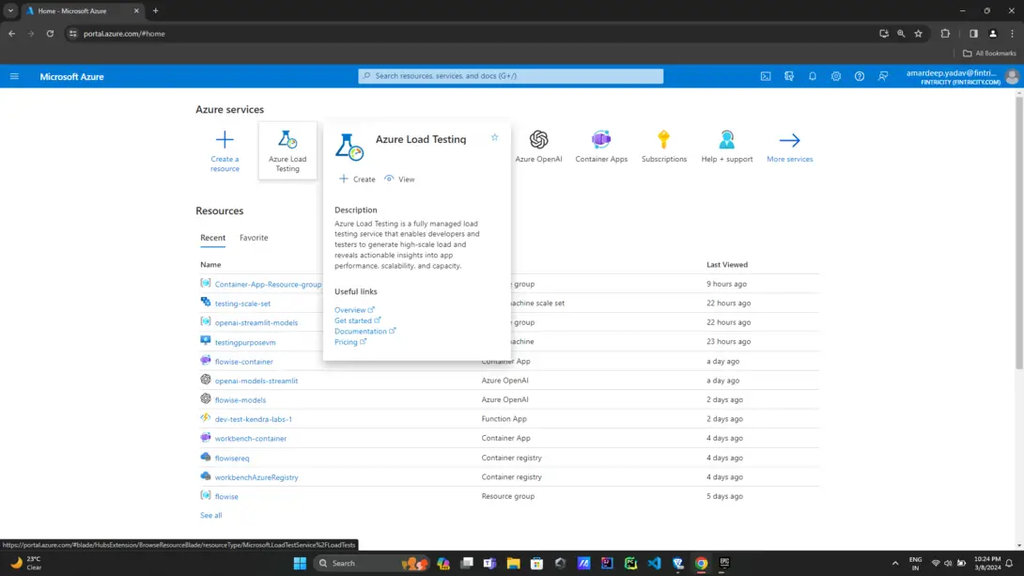Open the Pricing useful link

click(x=350, y=342)
